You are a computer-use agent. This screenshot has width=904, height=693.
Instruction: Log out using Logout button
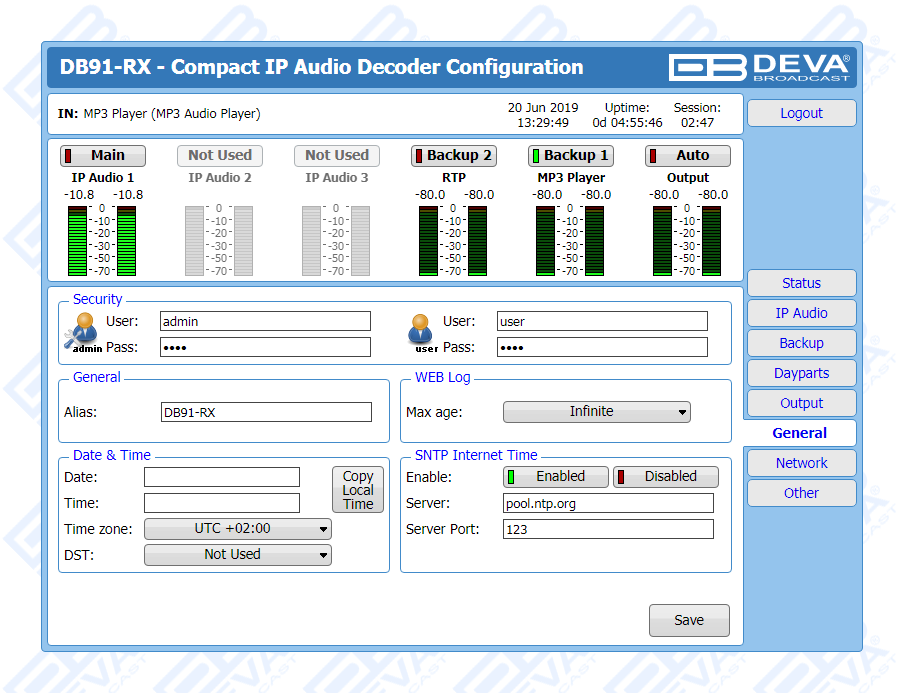[801, 113]
